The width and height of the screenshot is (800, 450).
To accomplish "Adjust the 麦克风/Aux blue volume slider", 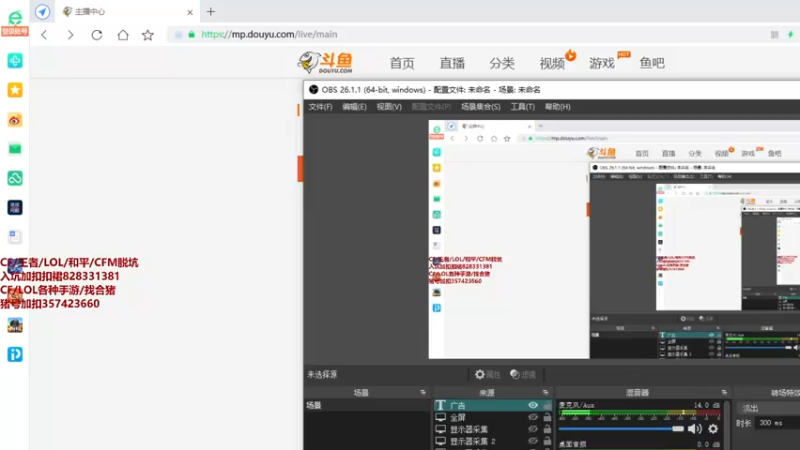I will pyautogui.click(x=621, y=429).
